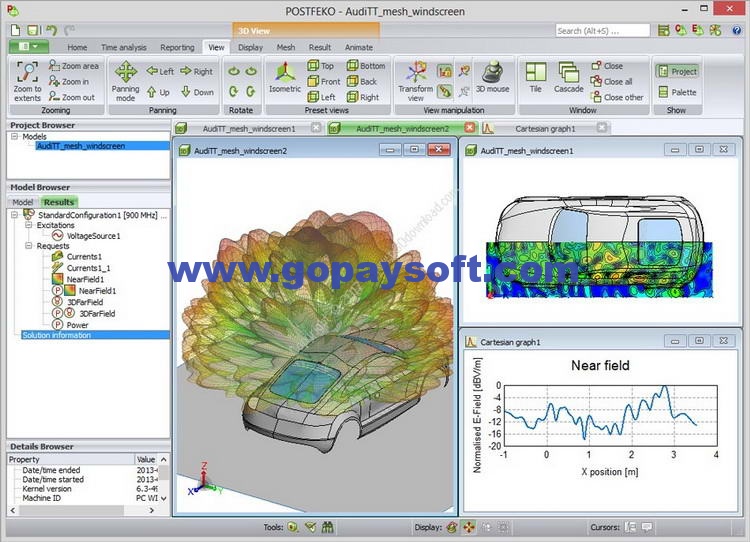
Task: Switch to Cartesian graph1 document tab
Action: coord(545,128)
